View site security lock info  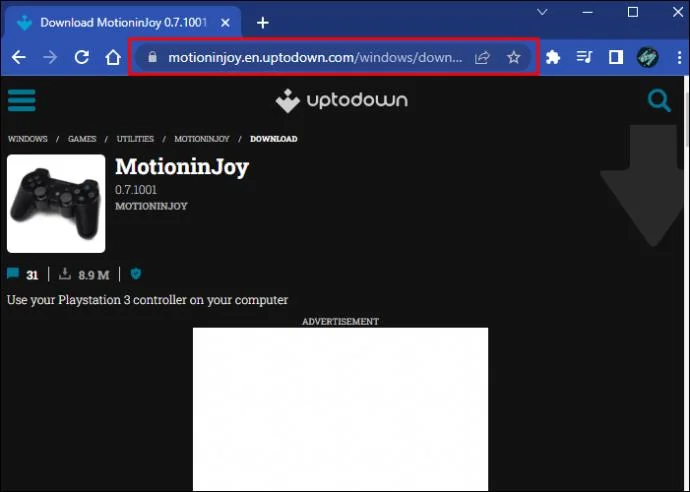(152, 57)
